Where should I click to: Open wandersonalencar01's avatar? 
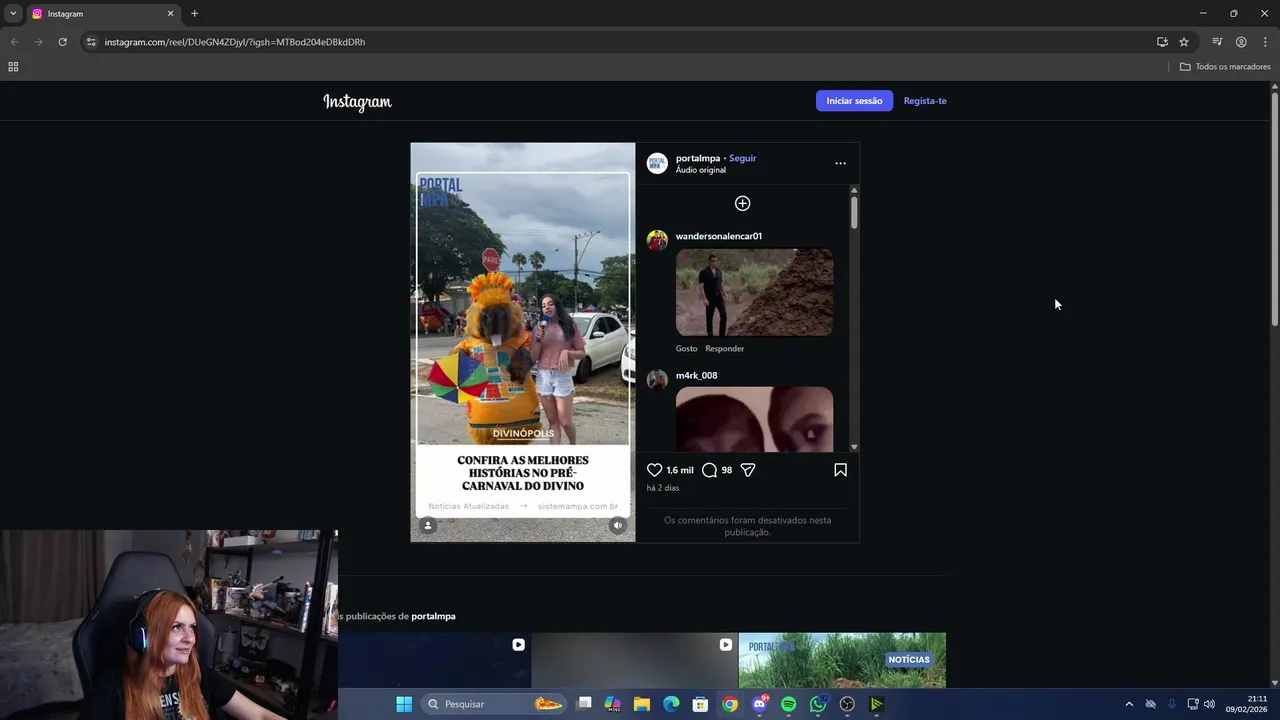(657, 240)
